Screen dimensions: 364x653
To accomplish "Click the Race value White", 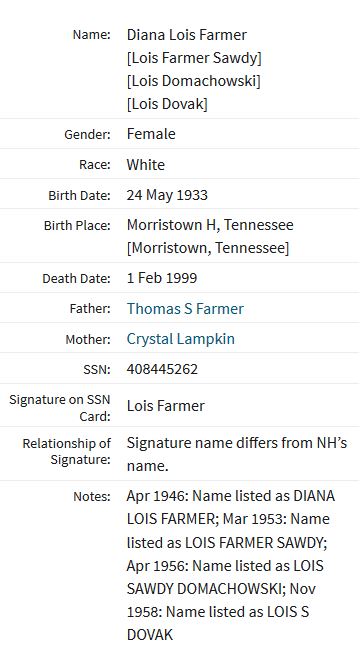I will (146, 164).
